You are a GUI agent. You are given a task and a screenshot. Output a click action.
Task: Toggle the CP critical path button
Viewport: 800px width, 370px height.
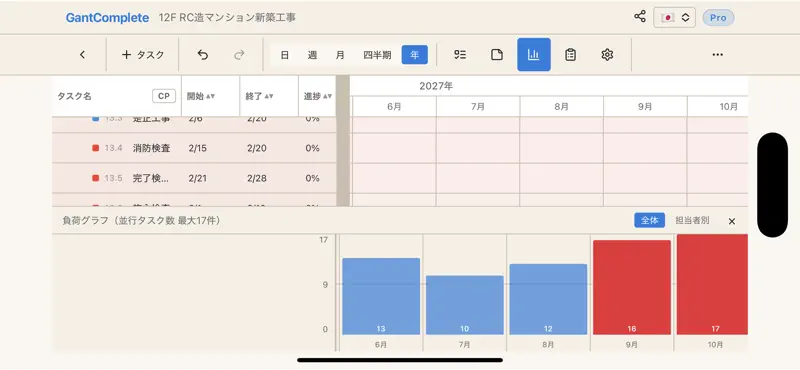click(x=164, y=96)
